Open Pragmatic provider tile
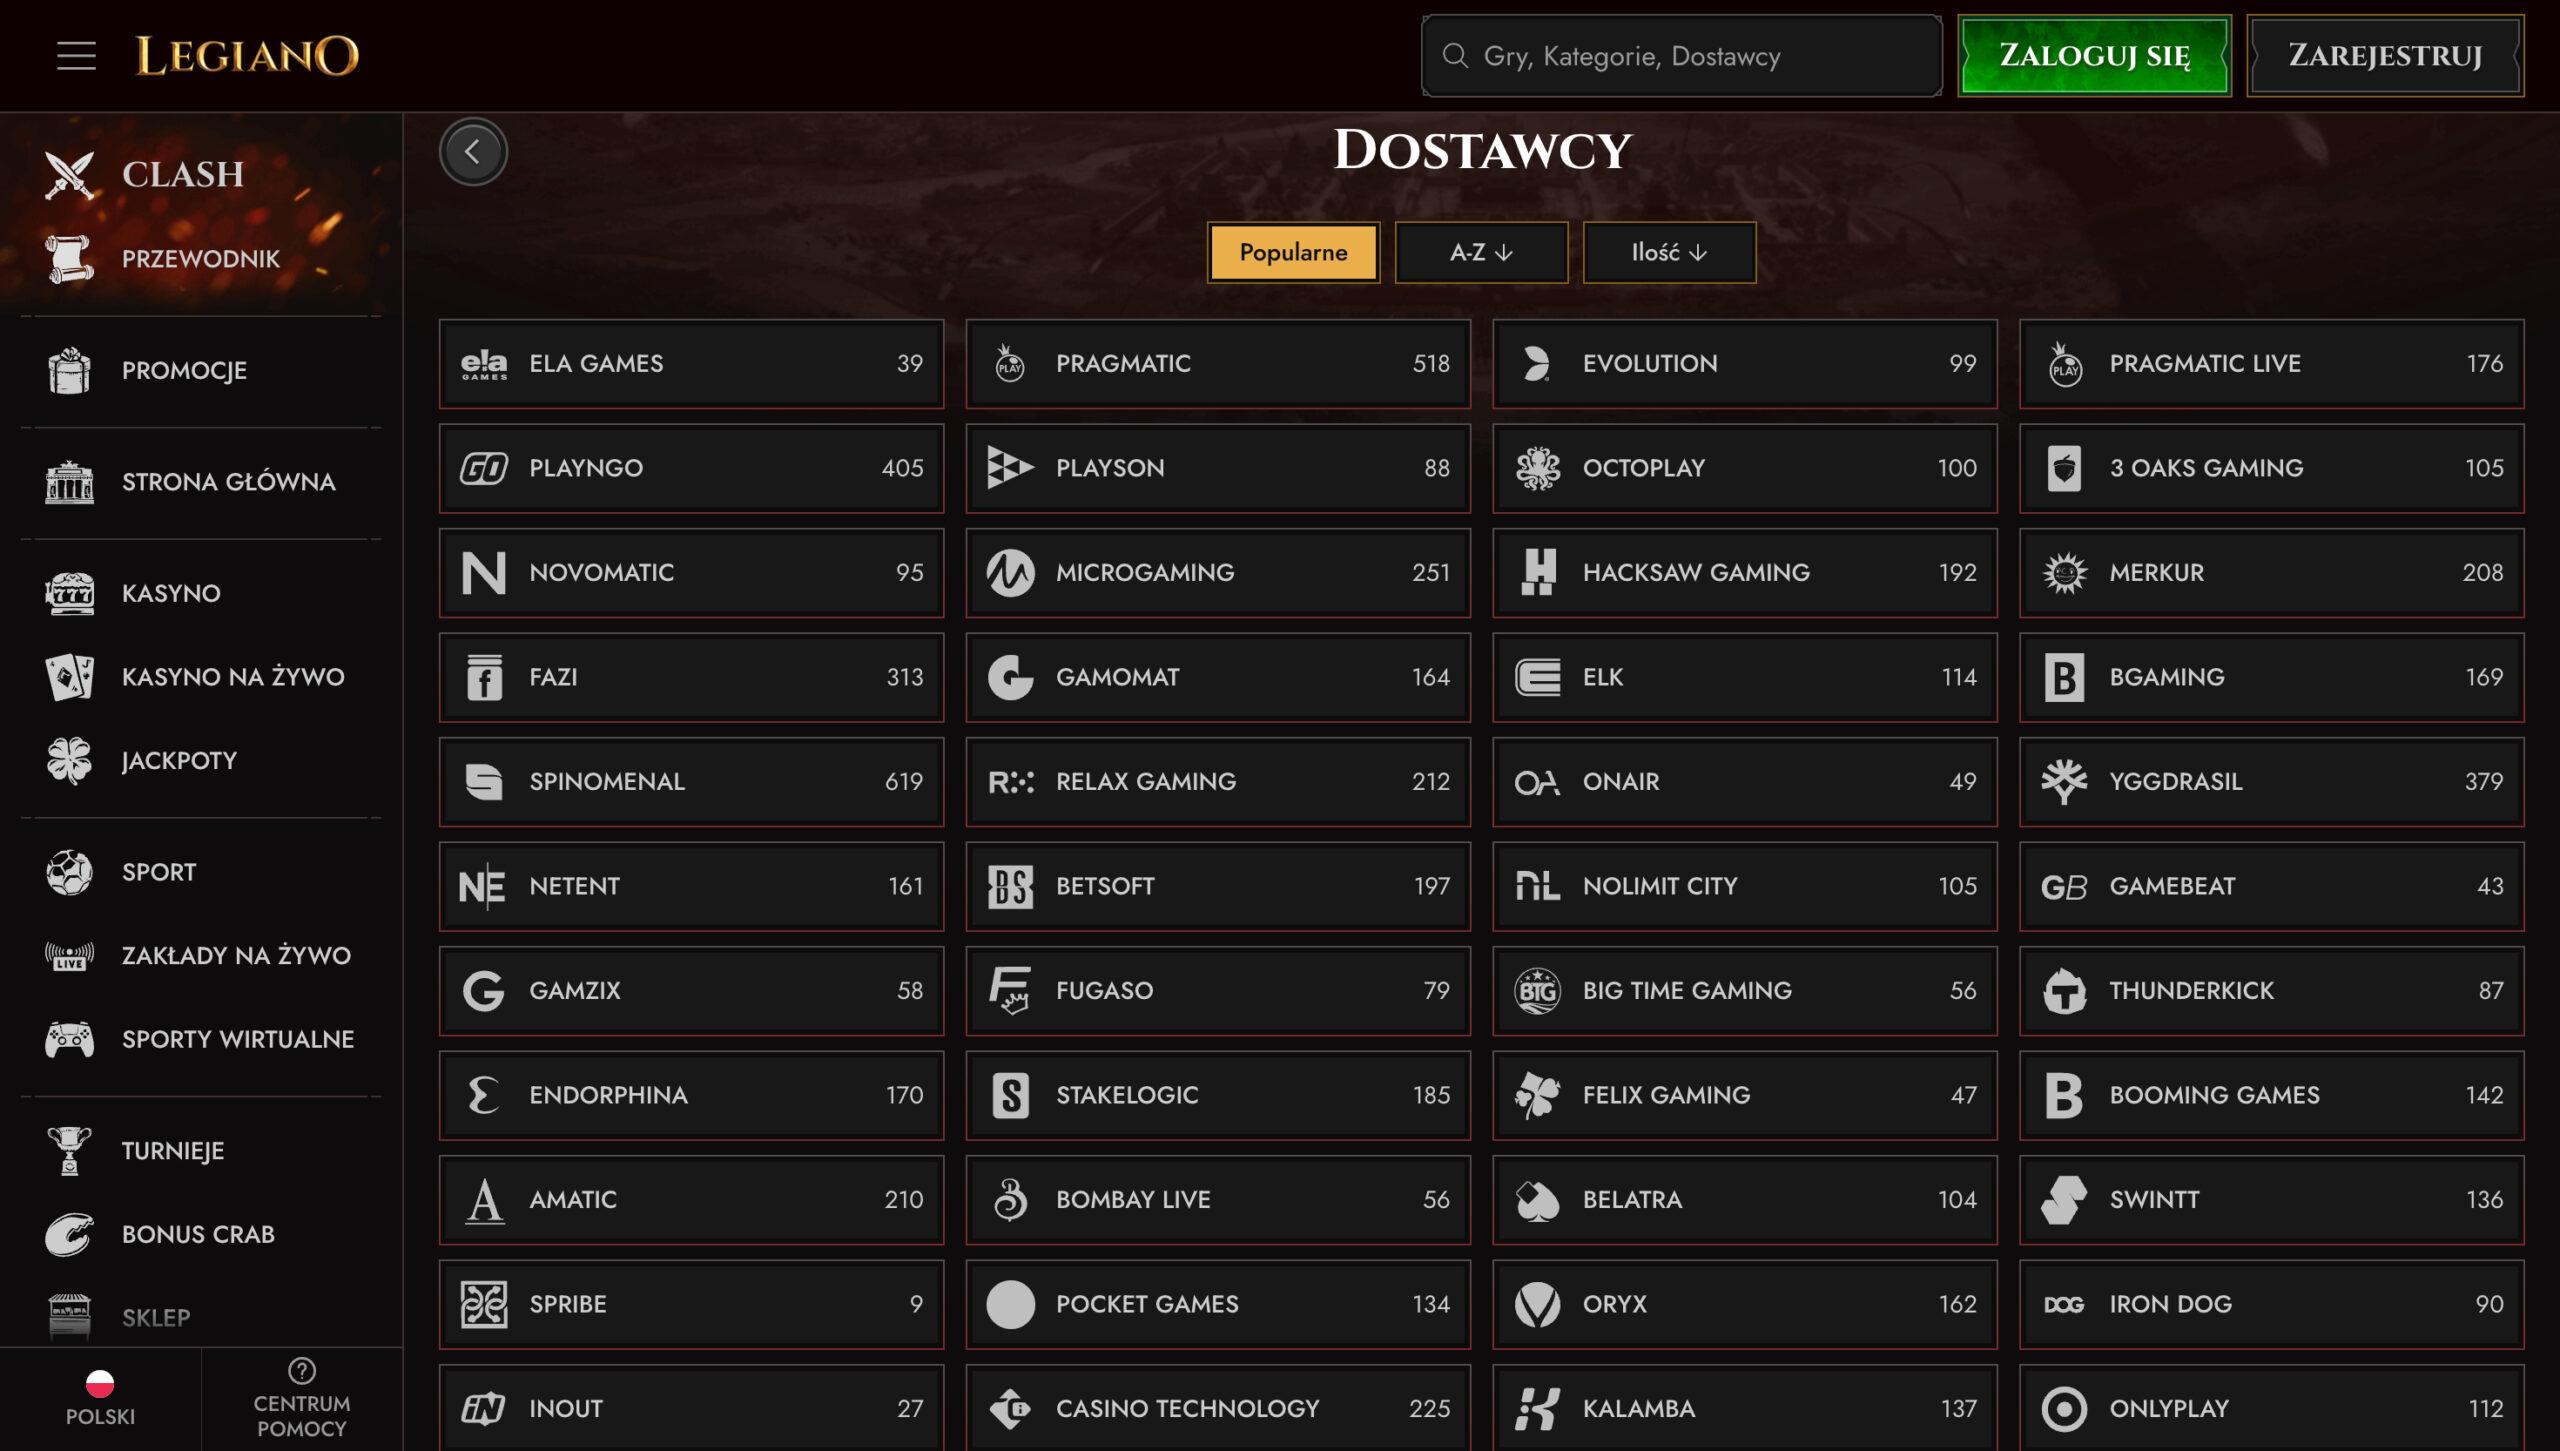 [1217, 364]
